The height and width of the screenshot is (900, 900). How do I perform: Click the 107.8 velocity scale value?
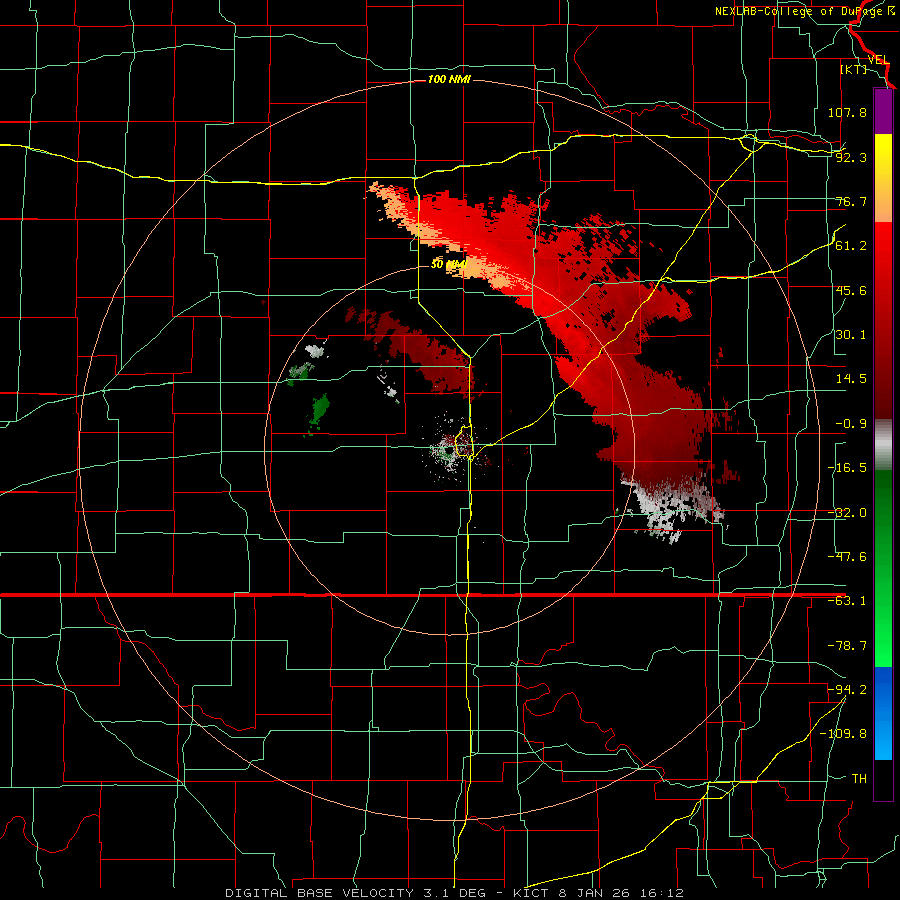coord(847,112)
